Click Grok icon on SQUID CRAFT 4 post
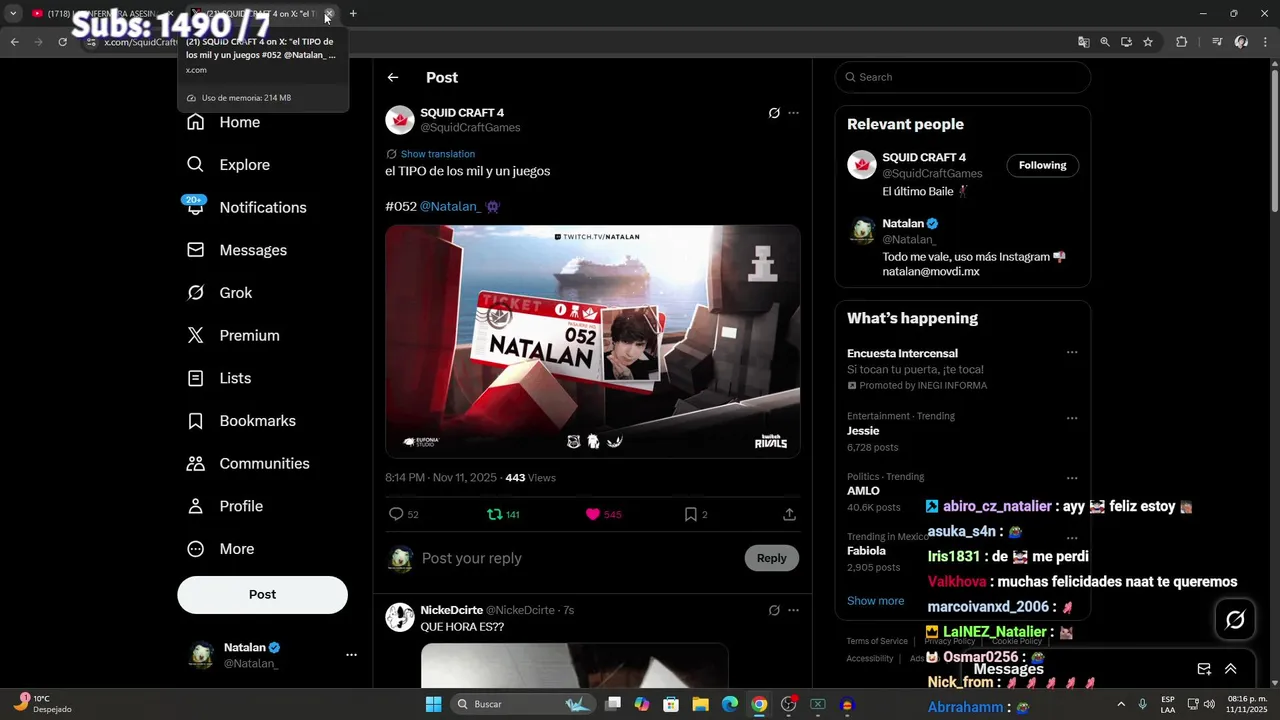Image resolution: width=1280 pixels, height=720 pixels. (774, 113)
